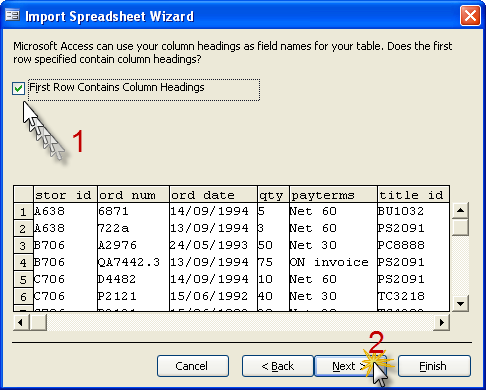Screen dimensions: 486x390
Task: Click the horizontal scrollbar right arrow
Action: click(442, 322)
